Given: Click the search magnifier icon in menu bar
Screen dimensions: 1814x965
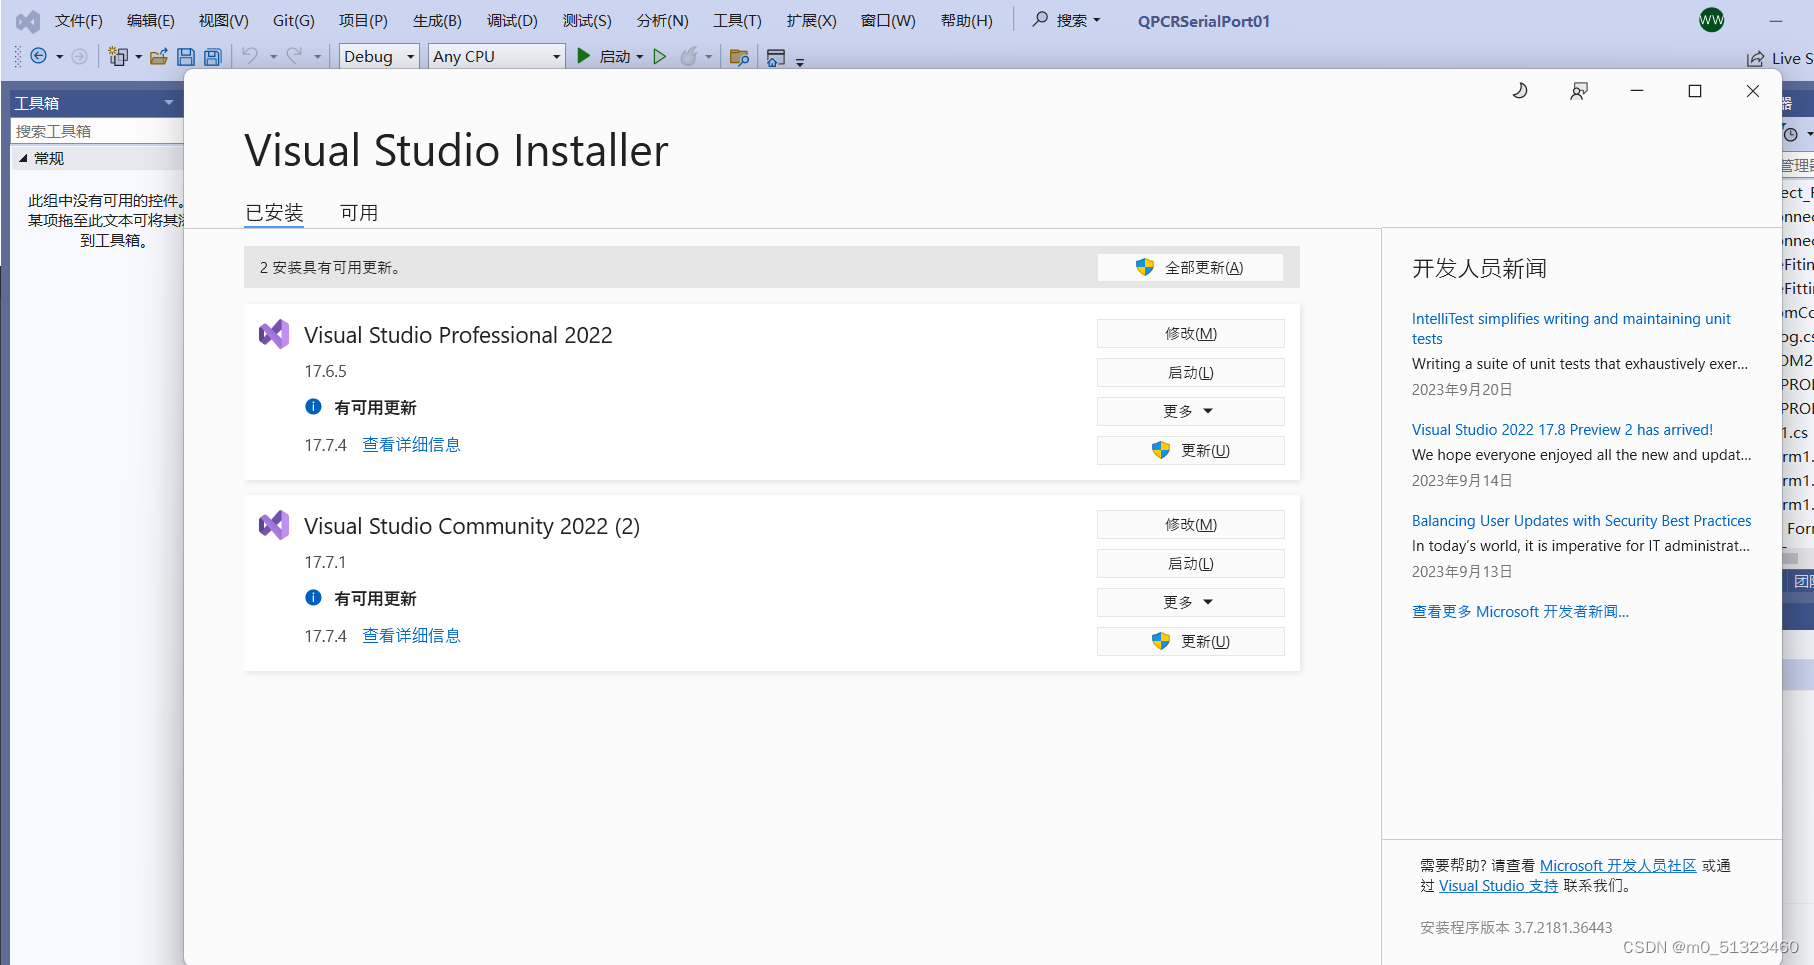Looking at the screenshot, I should pyautogui.click(x=1040, y=19).
